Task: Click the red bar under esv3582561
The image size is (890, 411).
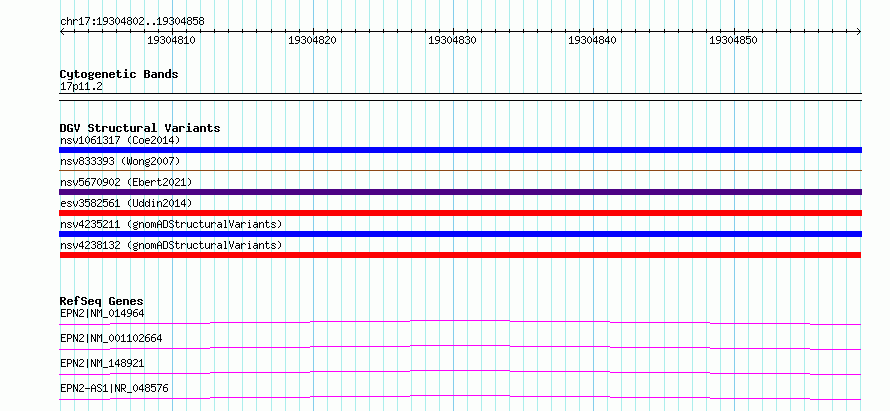Action: coord(460,213)
